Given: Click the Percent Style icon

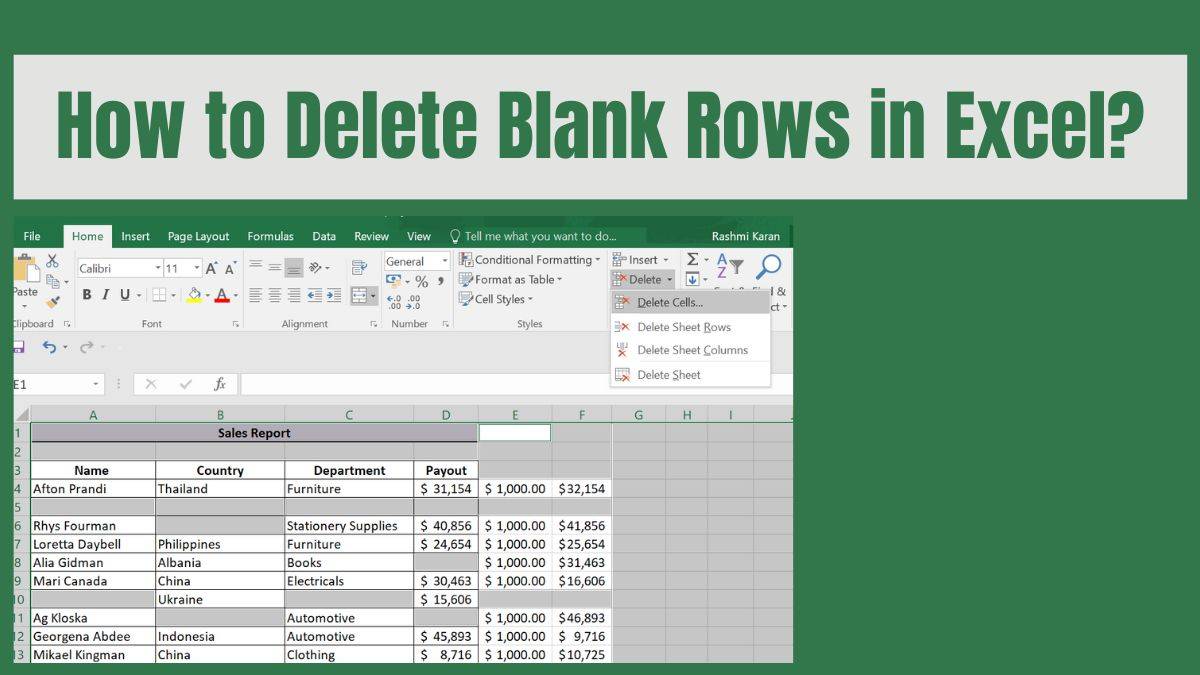Looking at the screenshot, I should [421, 282].
